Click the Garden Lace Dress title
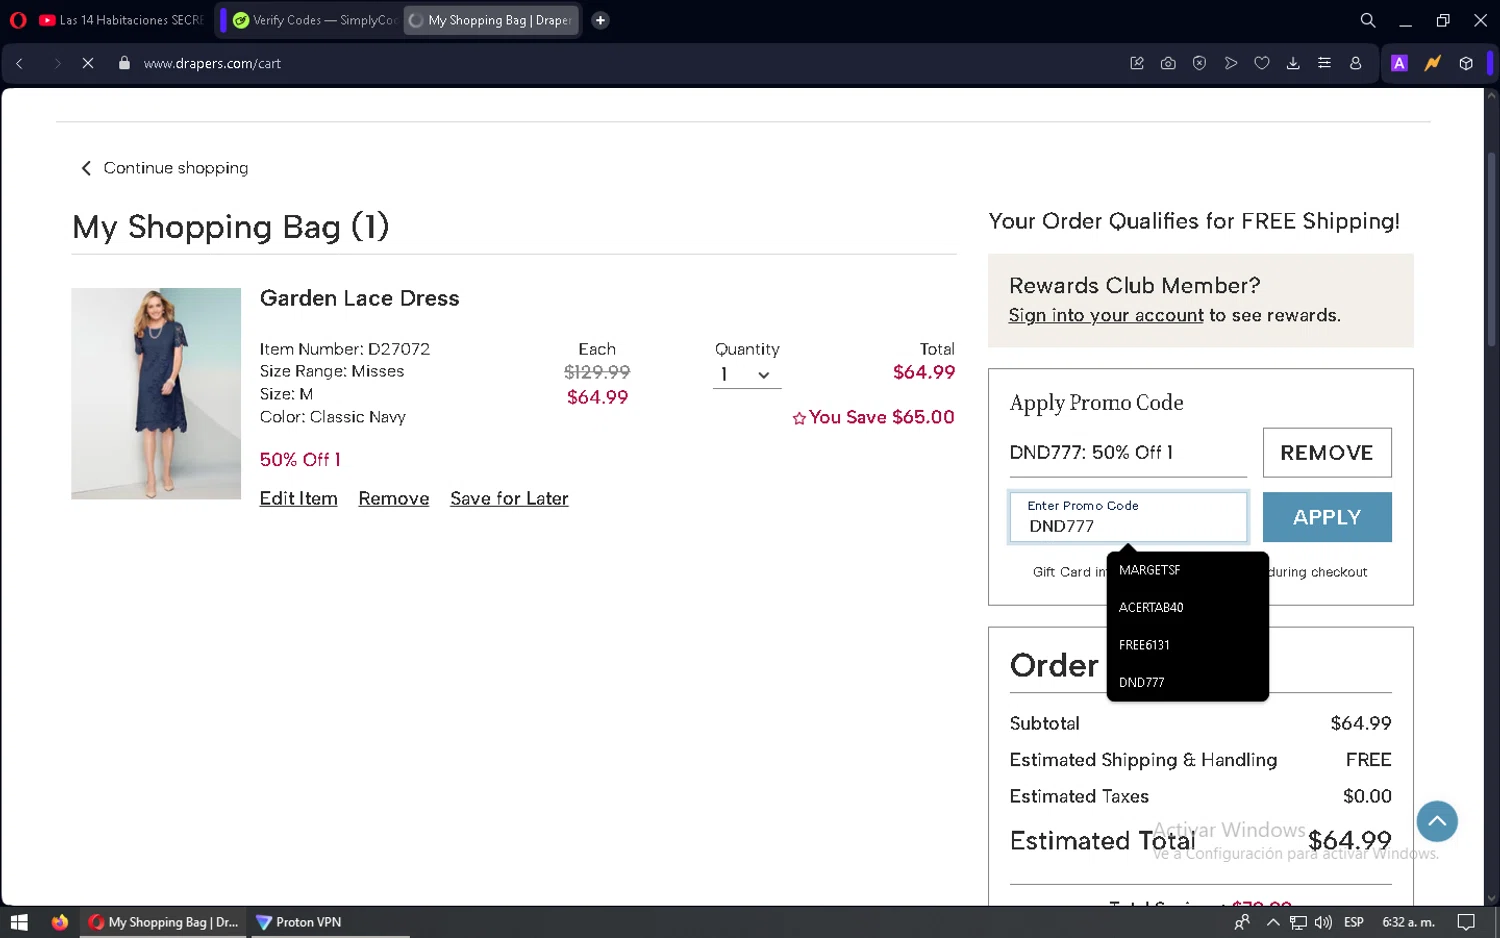This screenshot has width=1500, height=938. (359, 298)
